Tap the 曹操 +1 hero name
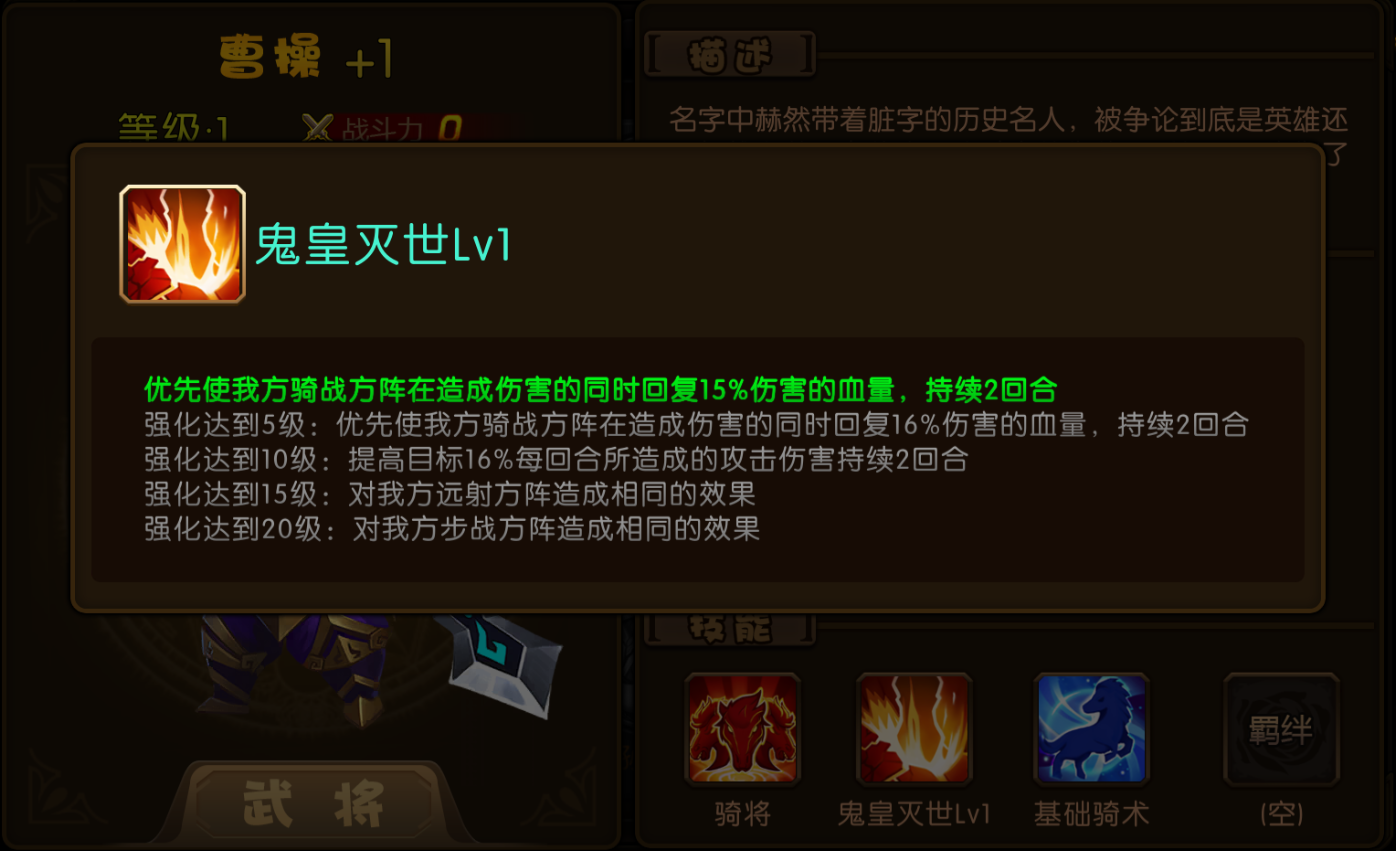Viewport: 1396px width, 851px height. pos(306,59)
